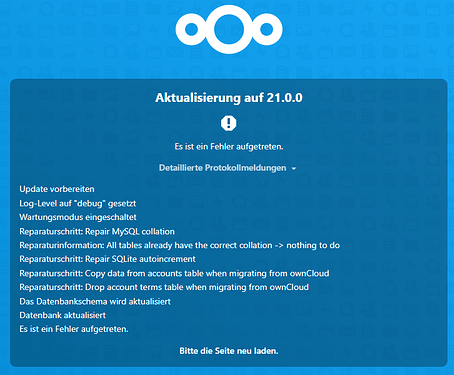Image resolution: width=454 pixels, height=375 pixels.
Task: Click the Aktualisierung auf 21.0.0 heading
Action: 229,98
